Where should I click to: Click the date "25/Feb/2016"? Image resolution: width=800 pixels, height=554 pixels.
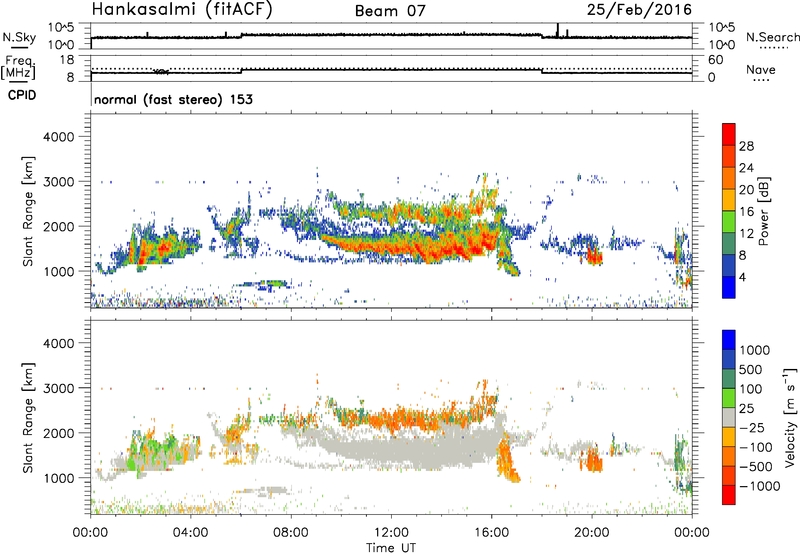click(x=639, y=9)
